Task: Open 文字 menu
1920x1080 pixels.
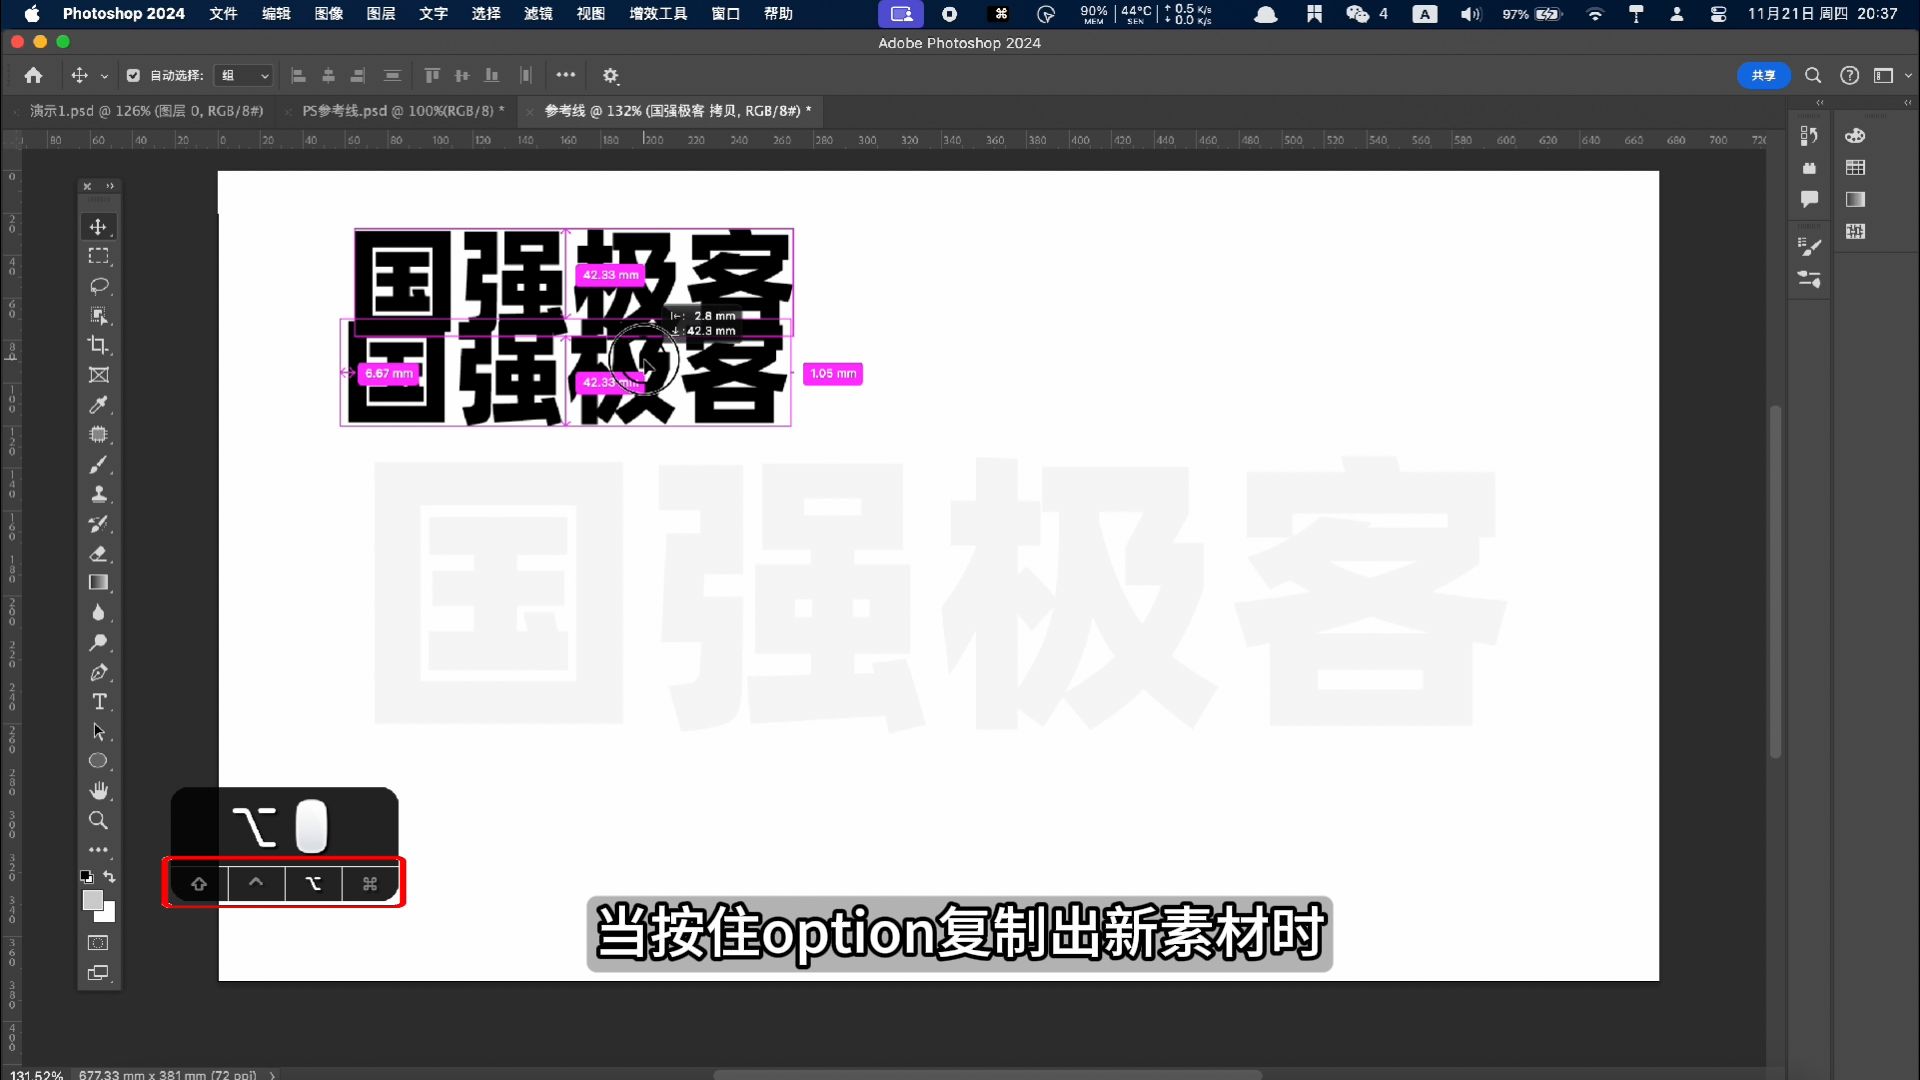Action: coord(434,15)
